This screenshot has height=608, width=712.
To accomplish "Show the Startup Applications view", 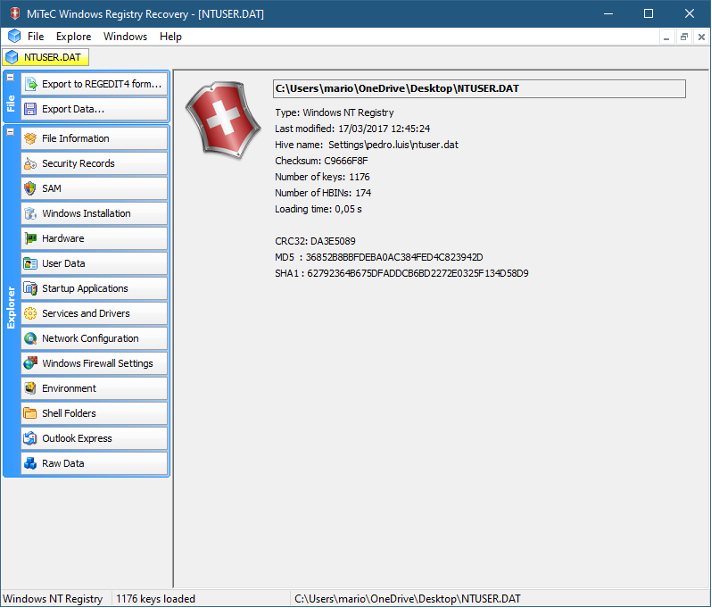I will pyautogui.click(x=94, y=288).
